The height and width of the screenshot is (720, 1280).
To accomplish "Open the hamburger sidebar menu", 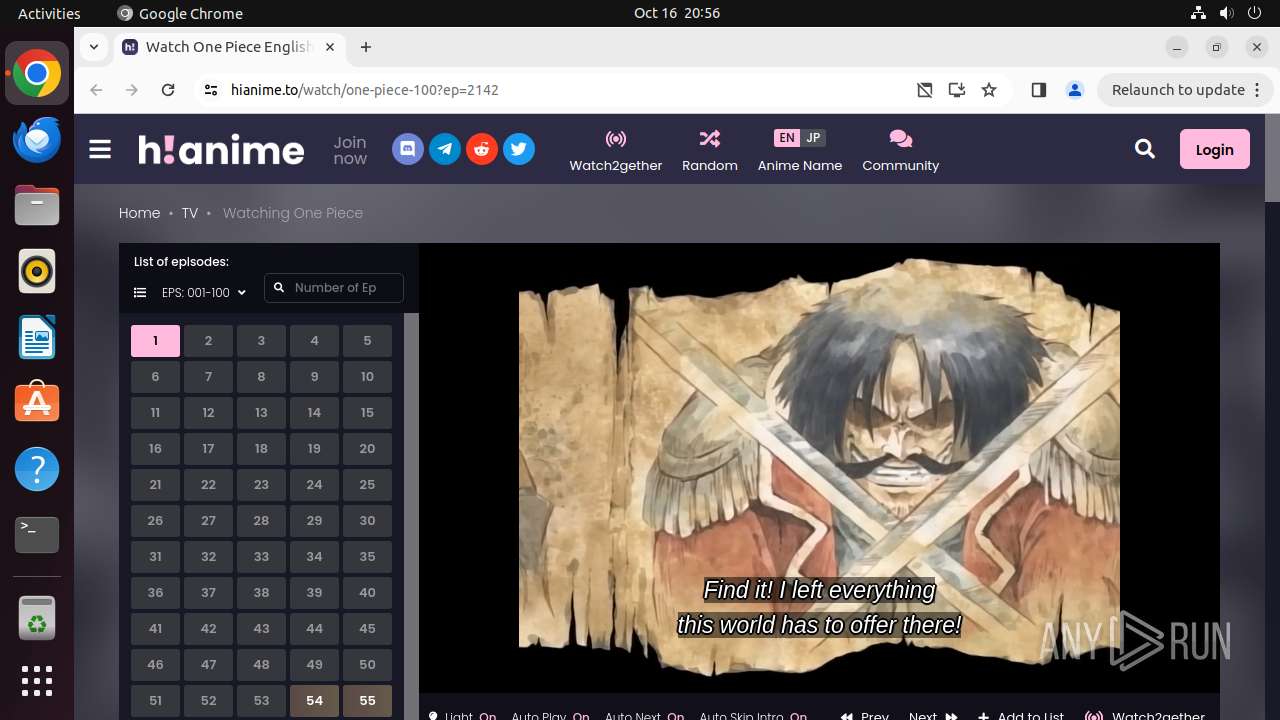I will pos(100,150).
